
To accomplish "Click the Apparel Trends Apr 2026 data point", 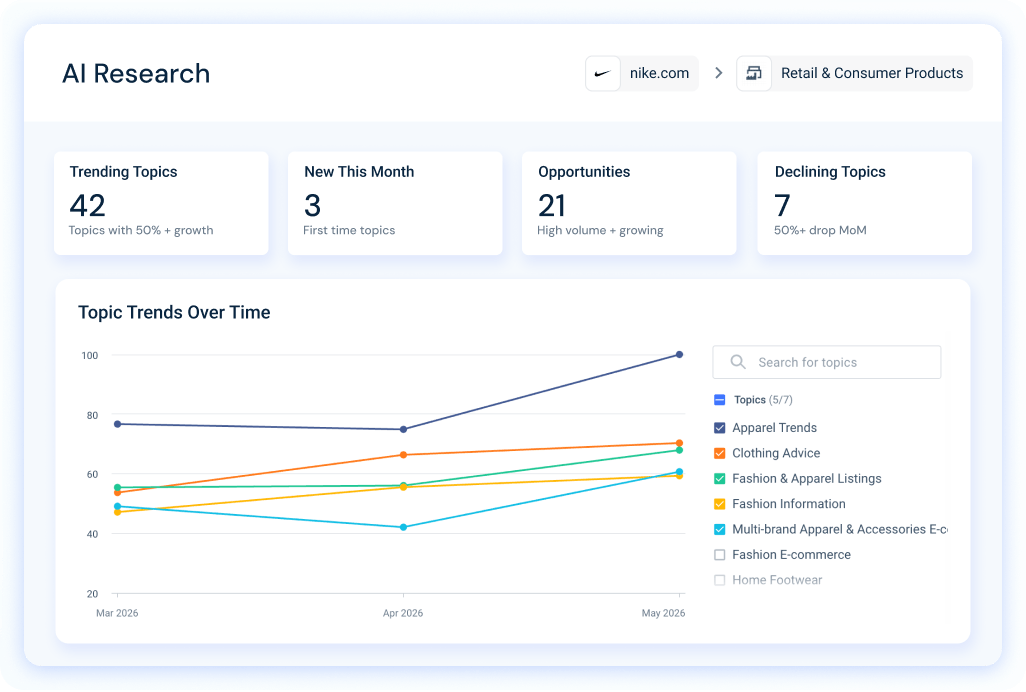I will click(x=403, y=429).
